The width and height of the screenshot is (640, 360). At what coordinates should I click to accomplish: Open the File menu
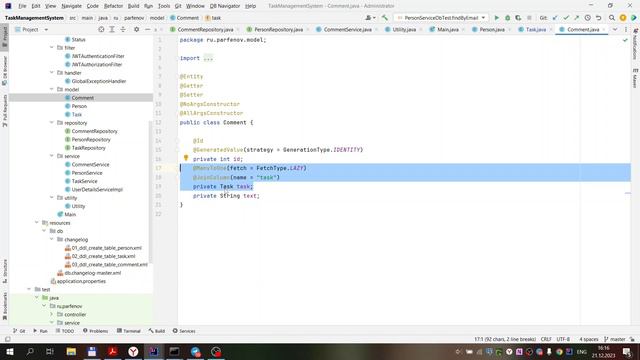(22, 6)
